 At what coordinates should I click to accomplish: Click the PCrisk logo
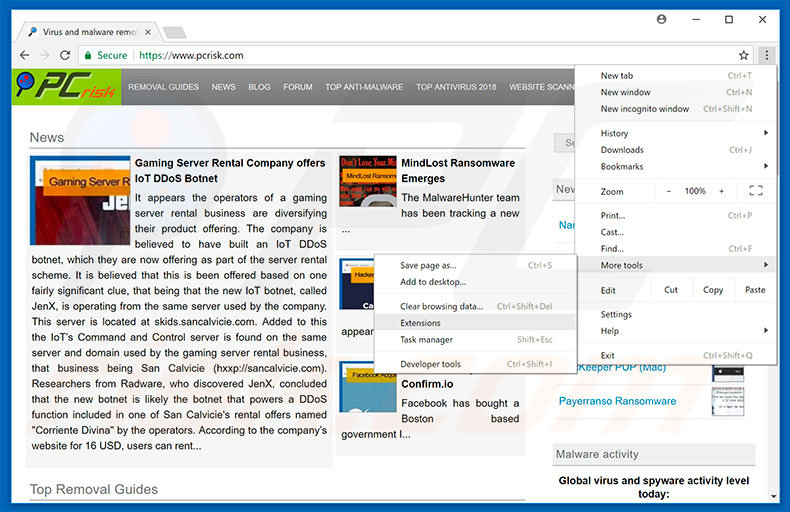(67, 87)
